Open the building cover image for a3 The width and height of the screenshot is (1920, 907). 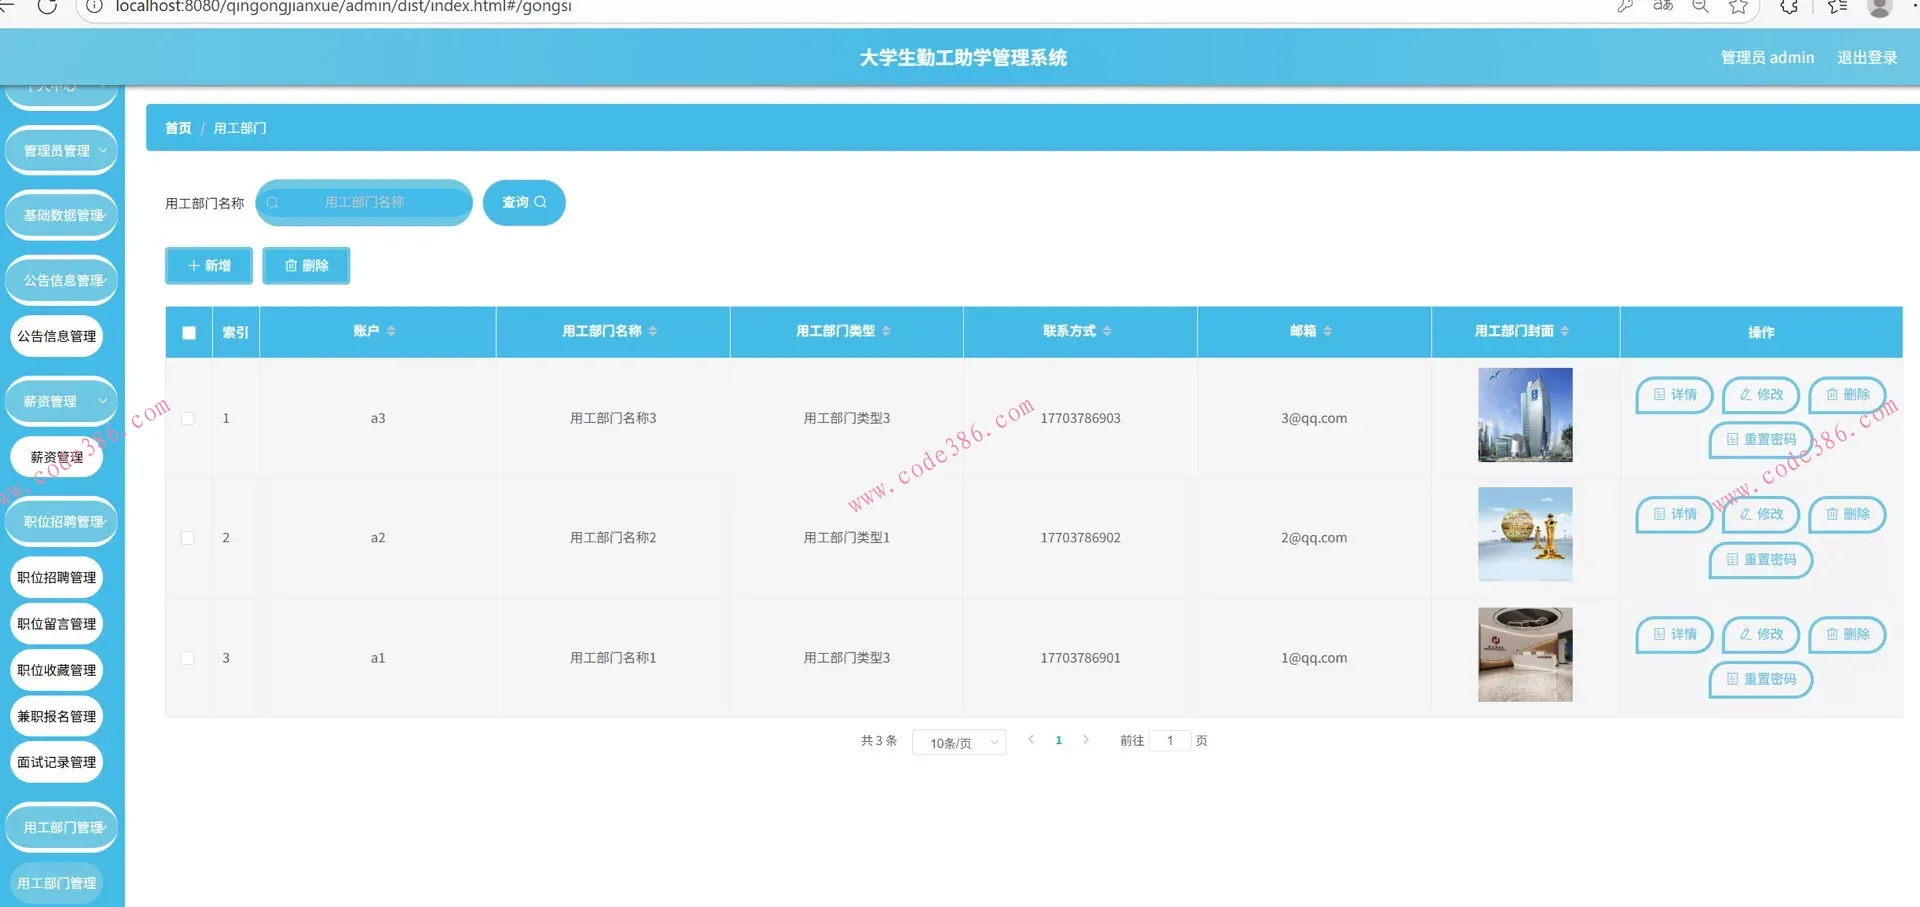coord(1525,415)
